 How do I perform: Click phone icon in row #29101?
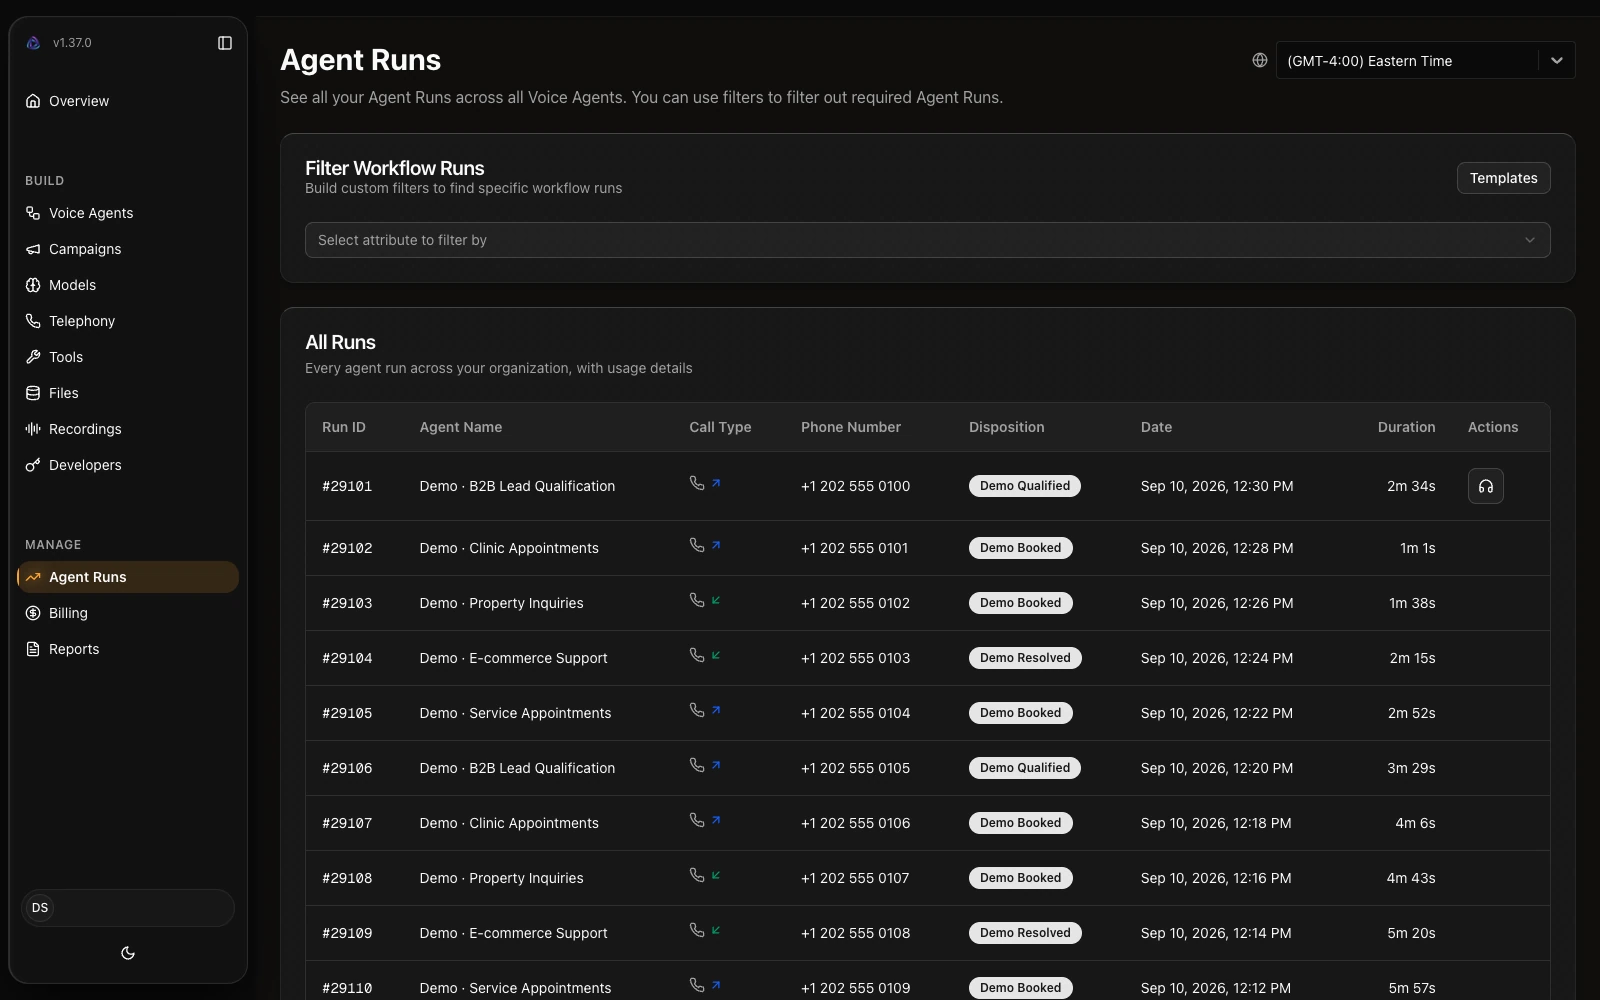tap(697, 483)
